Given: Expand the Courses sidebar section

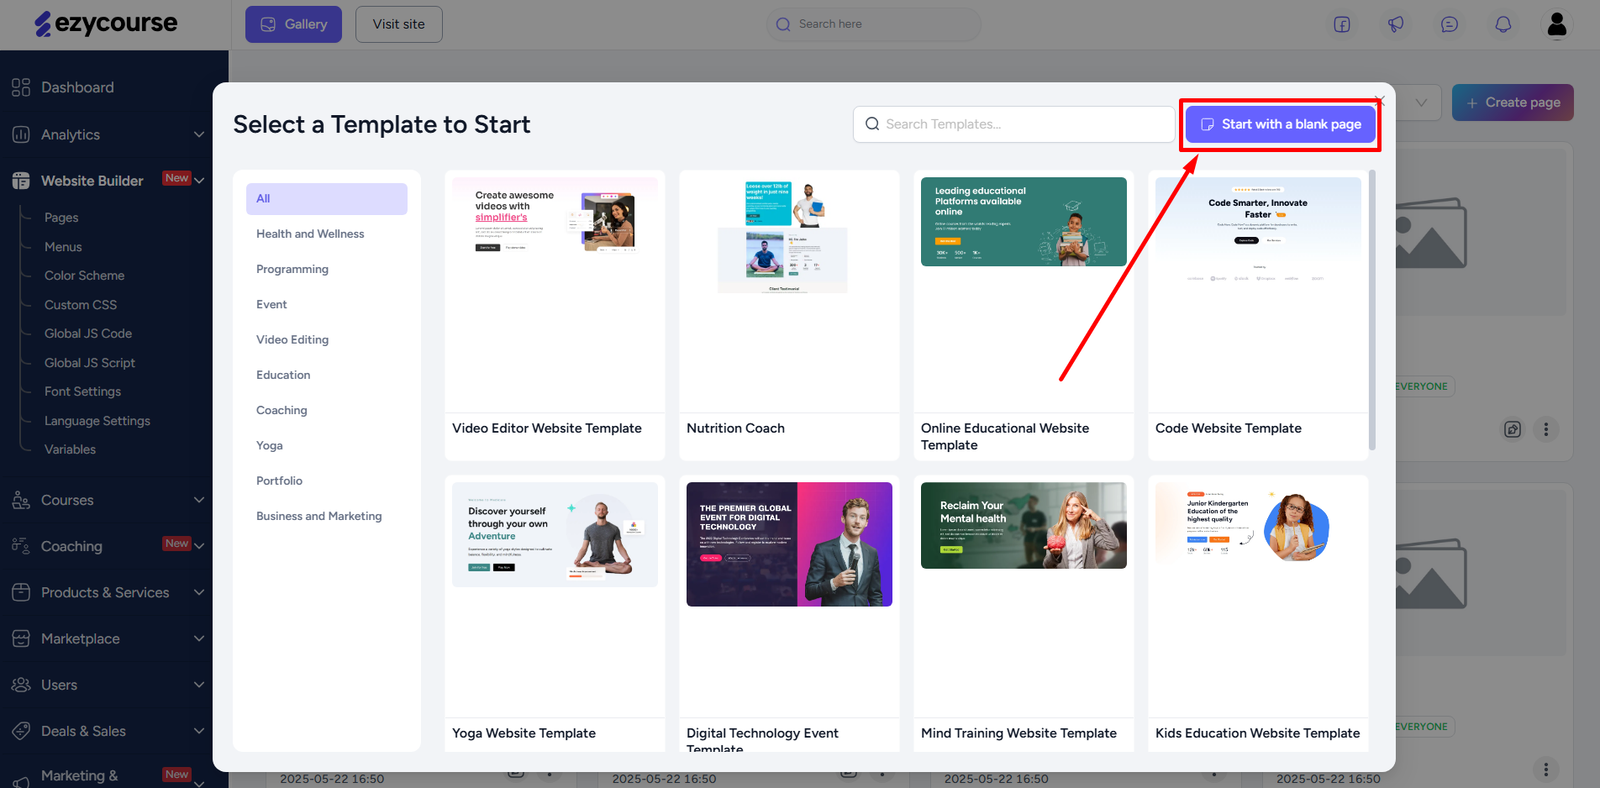Looking at the screenshot, I should 198,500.
